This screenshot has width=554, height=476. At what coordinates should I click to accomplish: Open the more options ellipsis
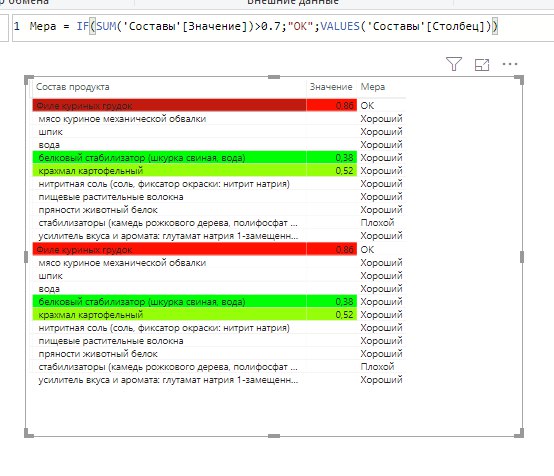pos(510,64)
